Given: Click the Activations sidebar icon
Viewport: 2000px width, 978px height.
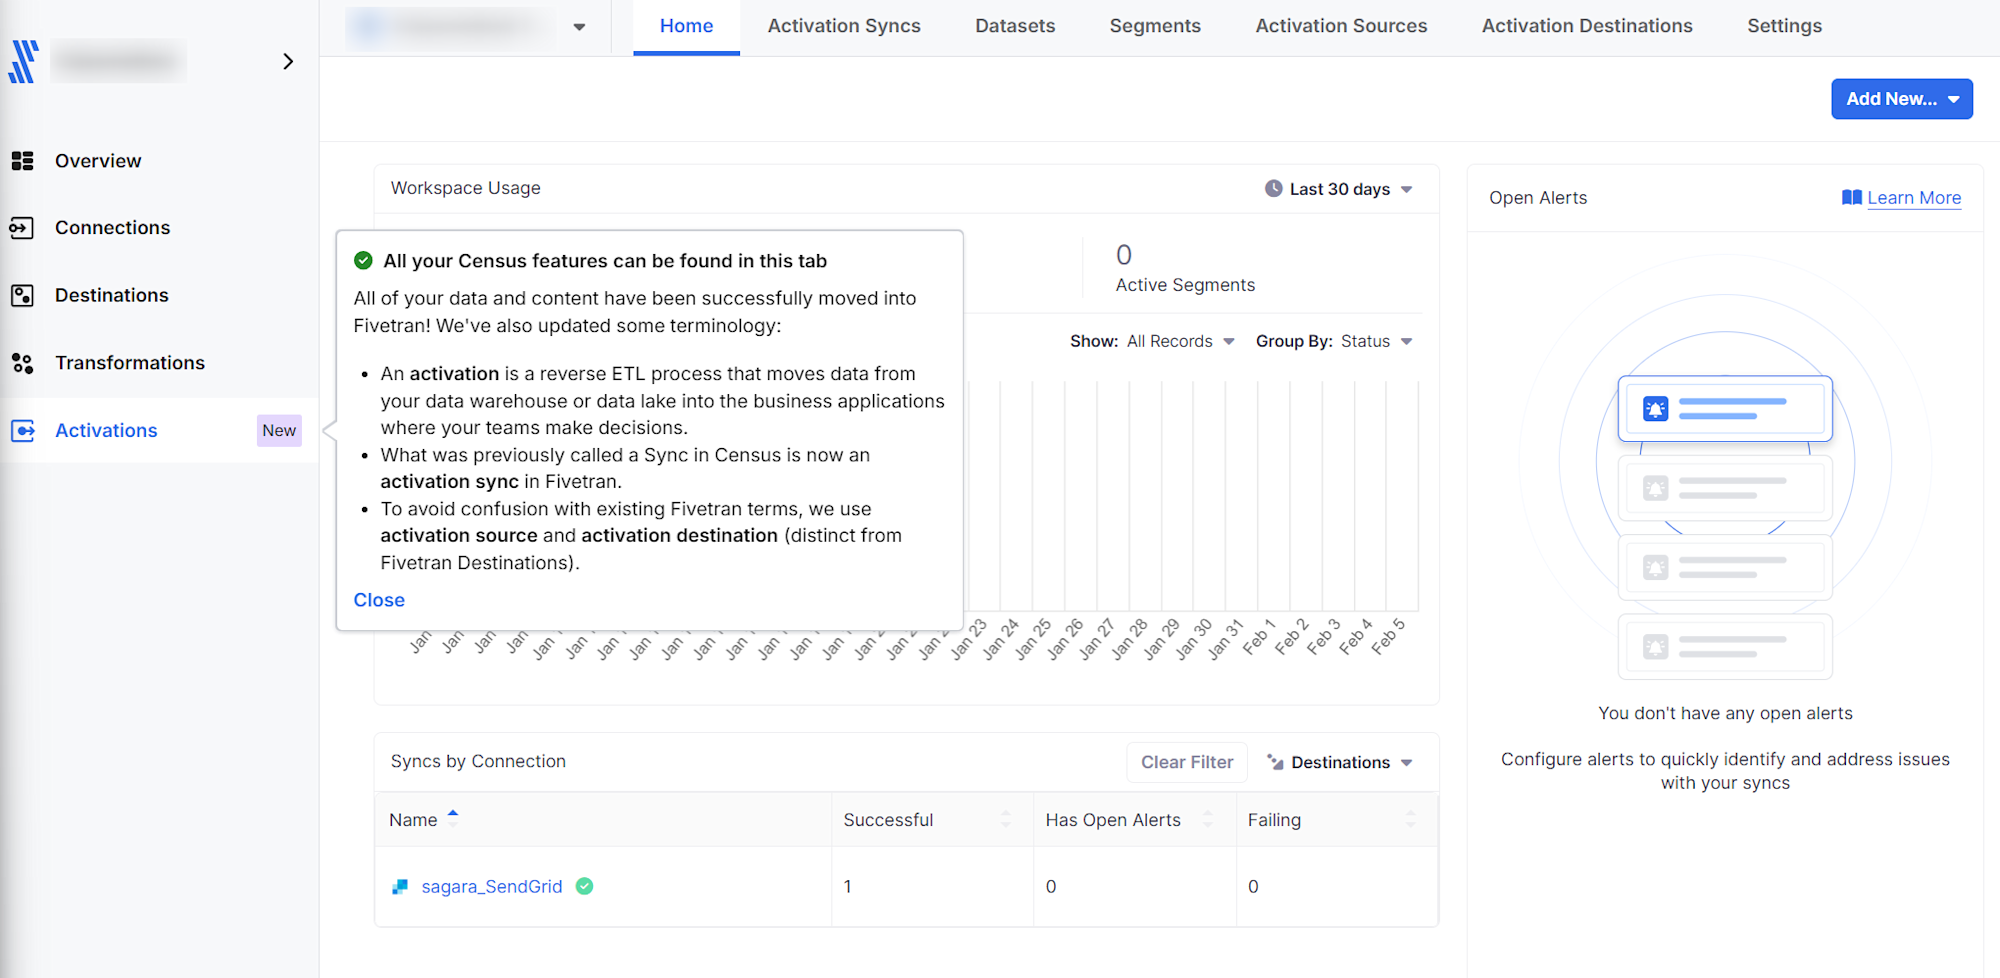Looking at the screenshot, I should click(x=22, y=431).
